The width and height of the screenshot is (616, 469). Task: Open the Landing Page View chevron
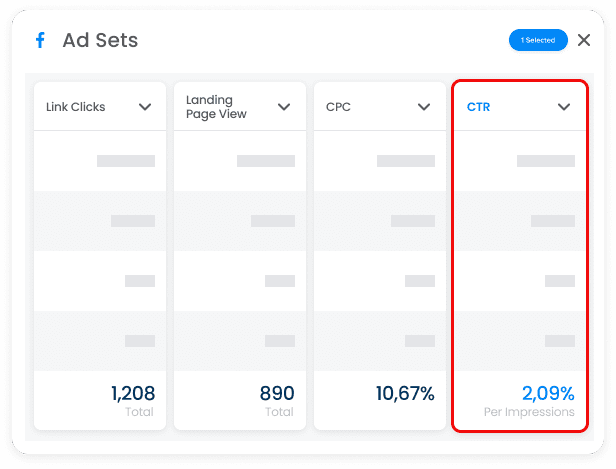coord(284,107)
